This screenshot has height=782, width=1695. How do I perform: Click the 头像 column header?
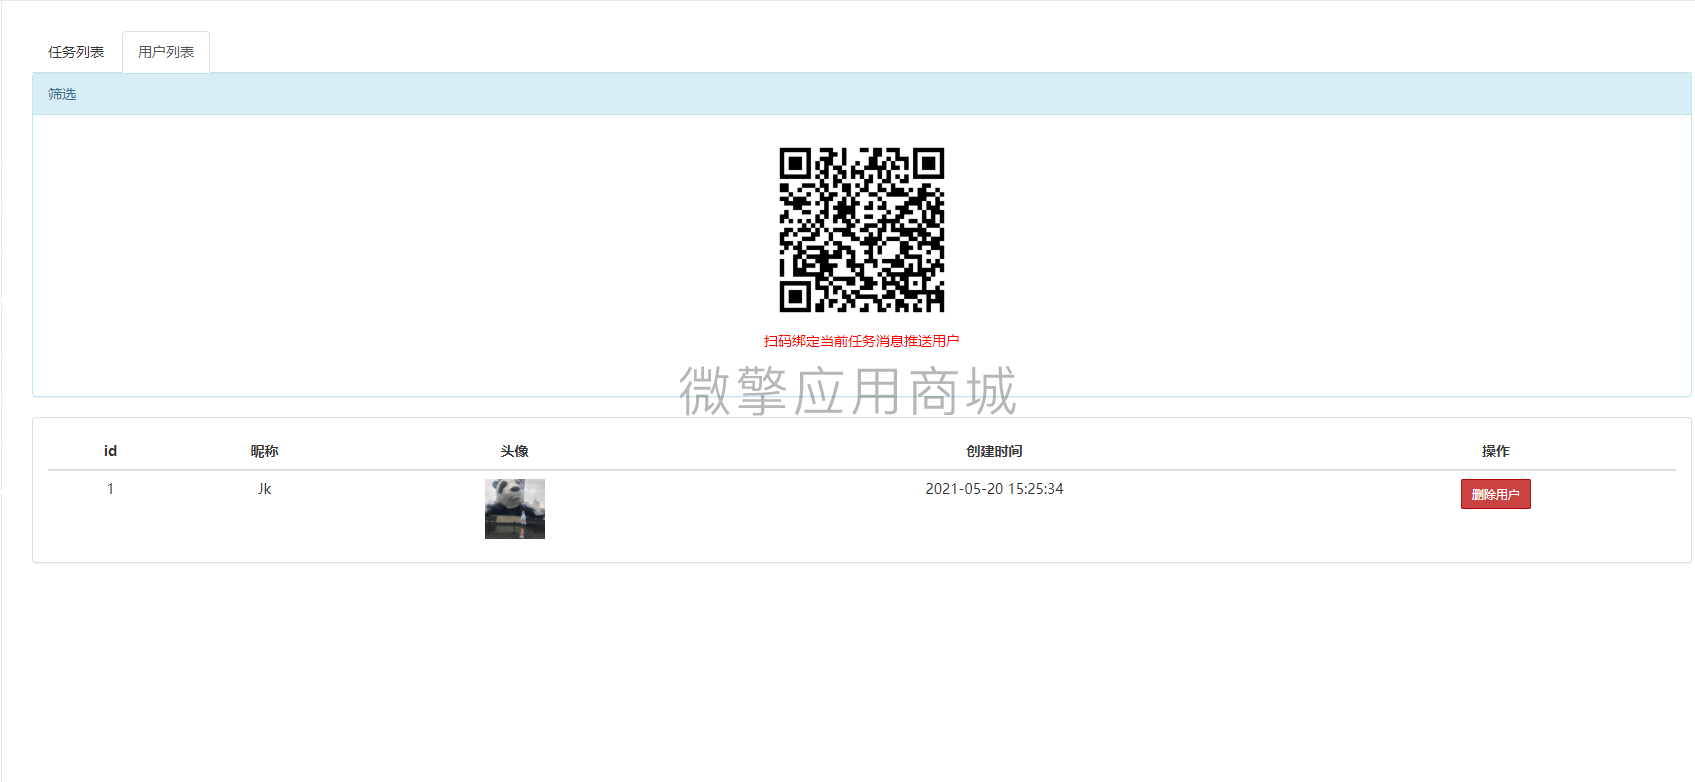coord(514,451)
